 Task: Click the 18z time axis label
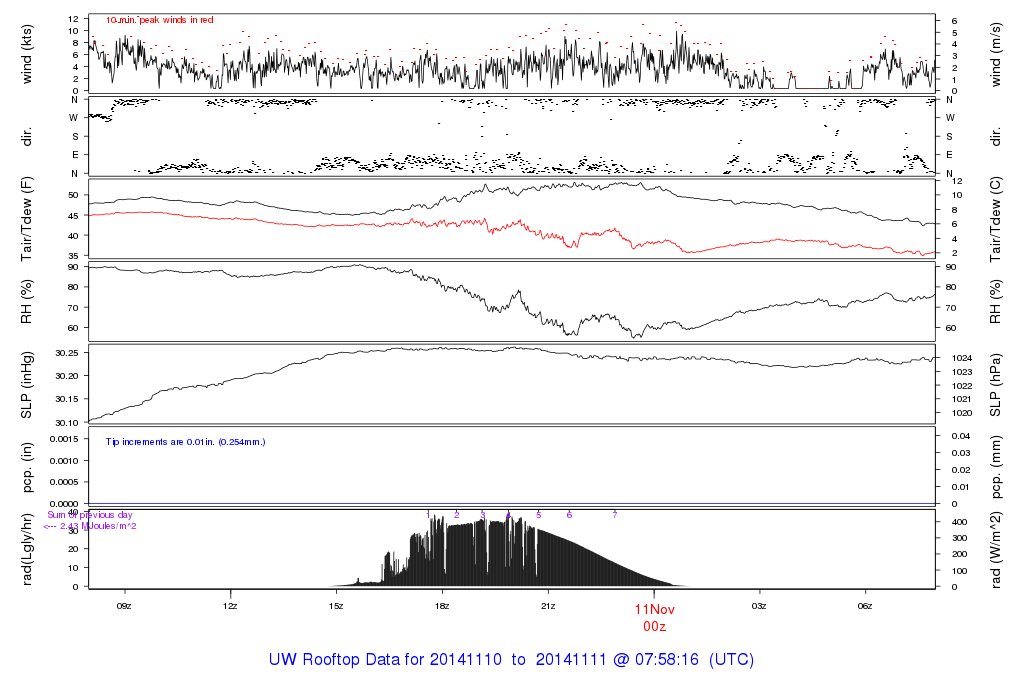tap(442, 606)
